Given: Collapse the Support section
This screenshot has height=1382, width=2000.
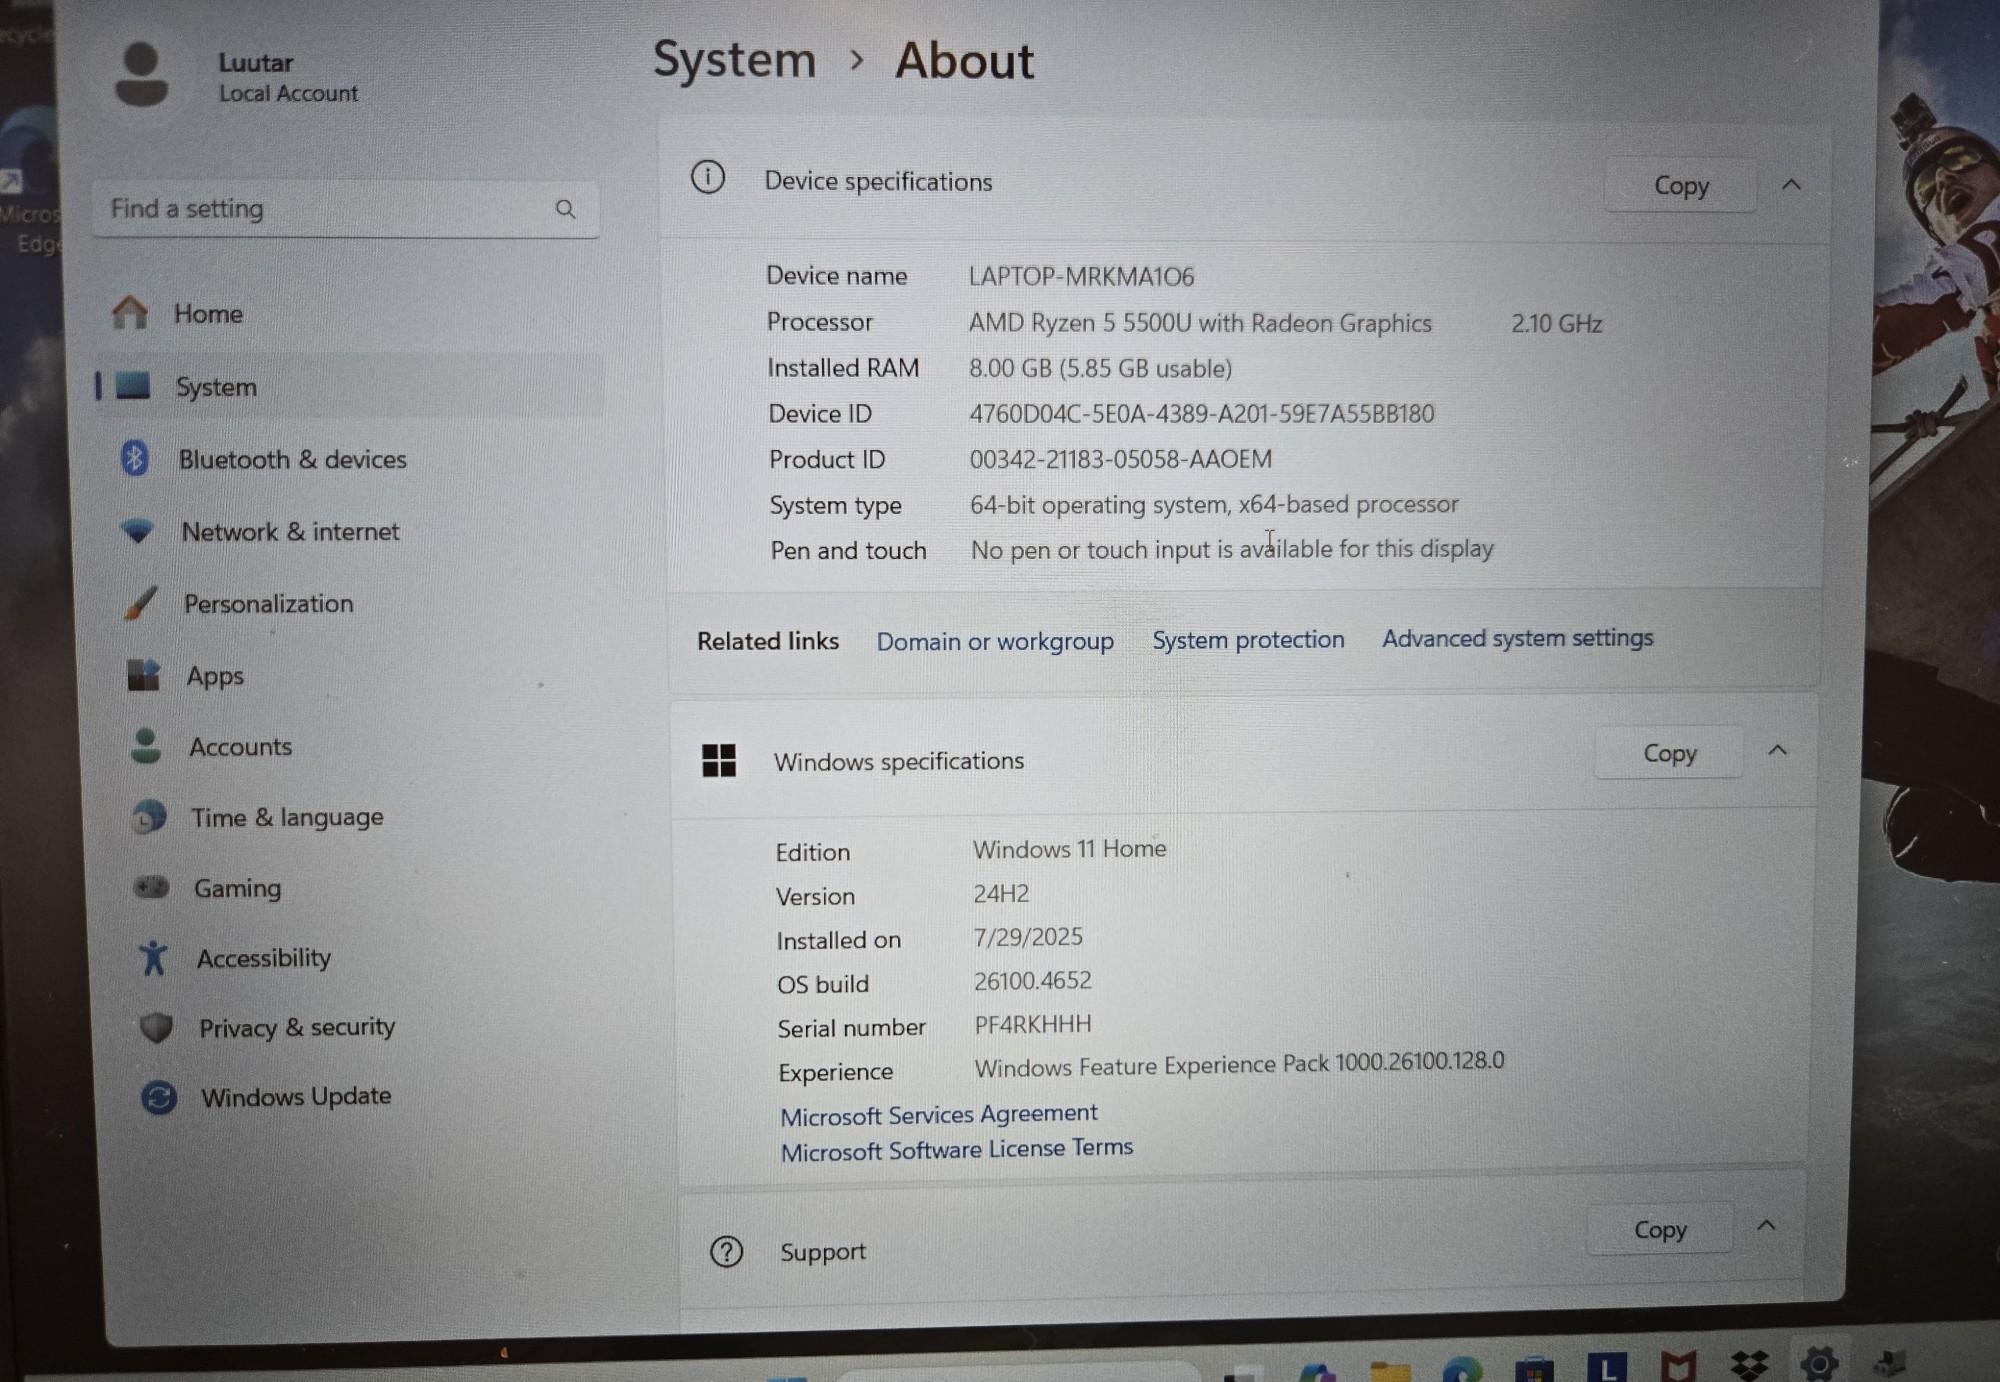Looking at the screenshot, I should (1766, 1225).
